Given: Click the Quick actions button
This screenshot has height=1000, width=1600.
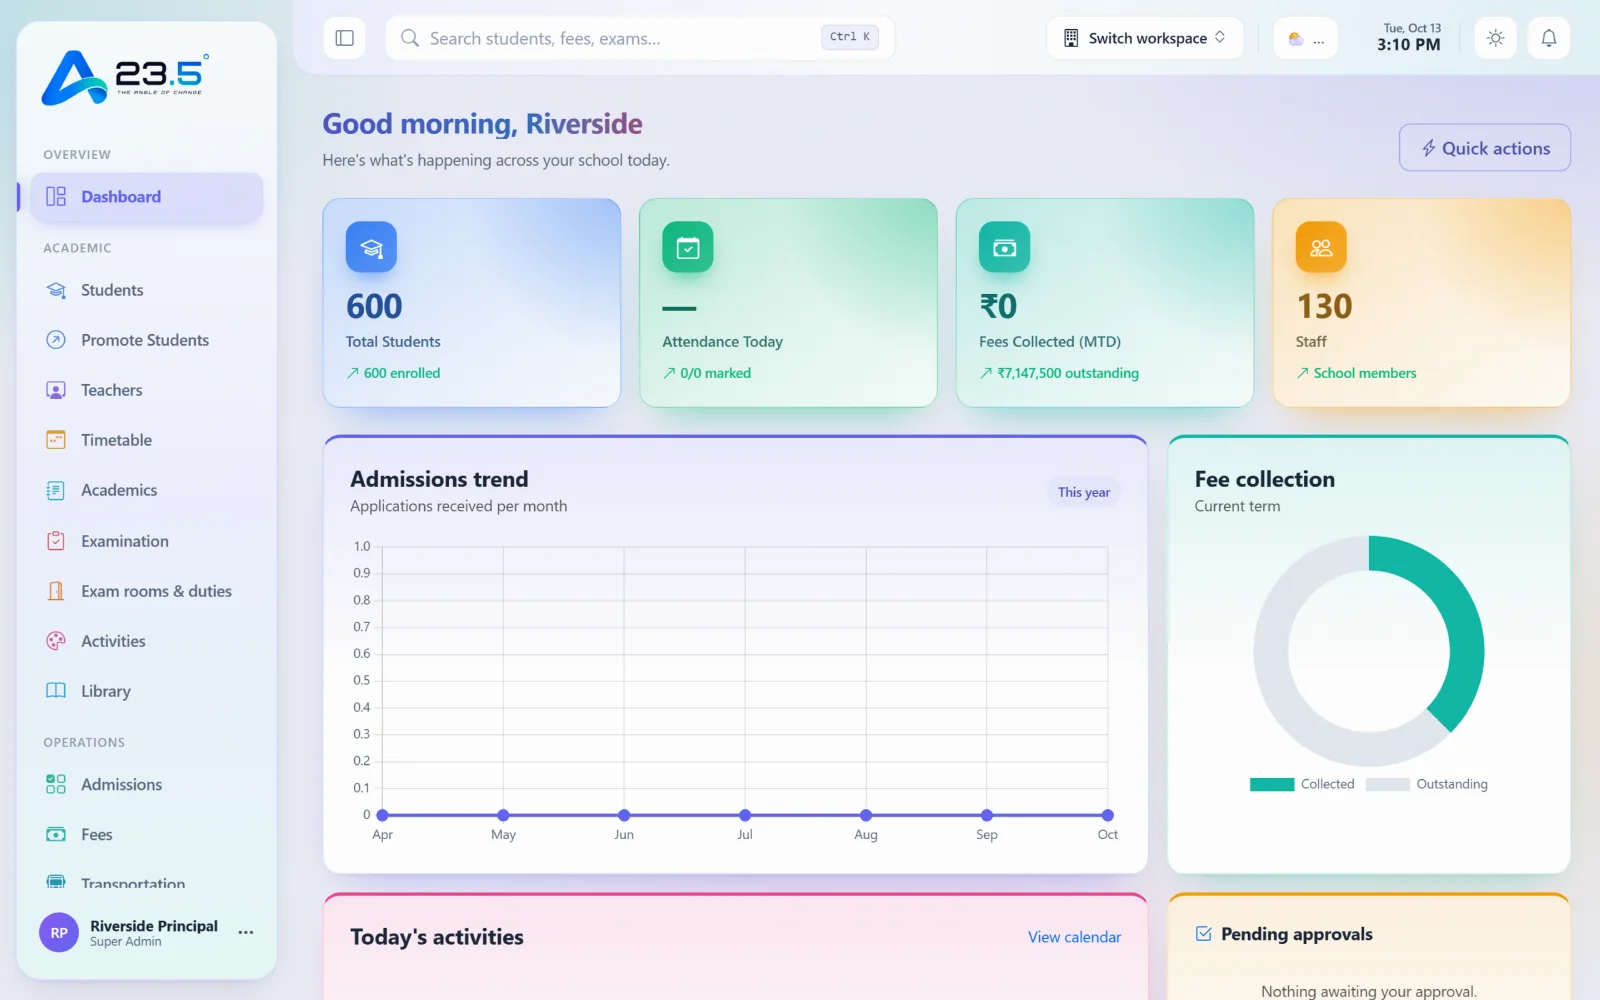Looking at the screenshot, I should 1485,148.
